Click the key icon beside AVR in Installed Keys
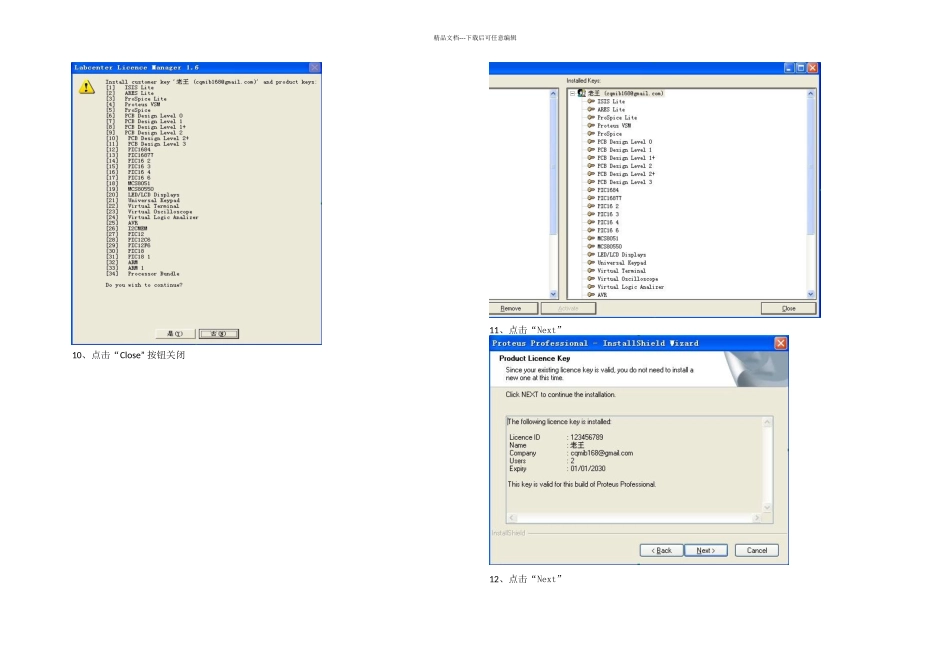Image resolution: width=950 pixels, height=672 pixels. click(x=591, y=295)
